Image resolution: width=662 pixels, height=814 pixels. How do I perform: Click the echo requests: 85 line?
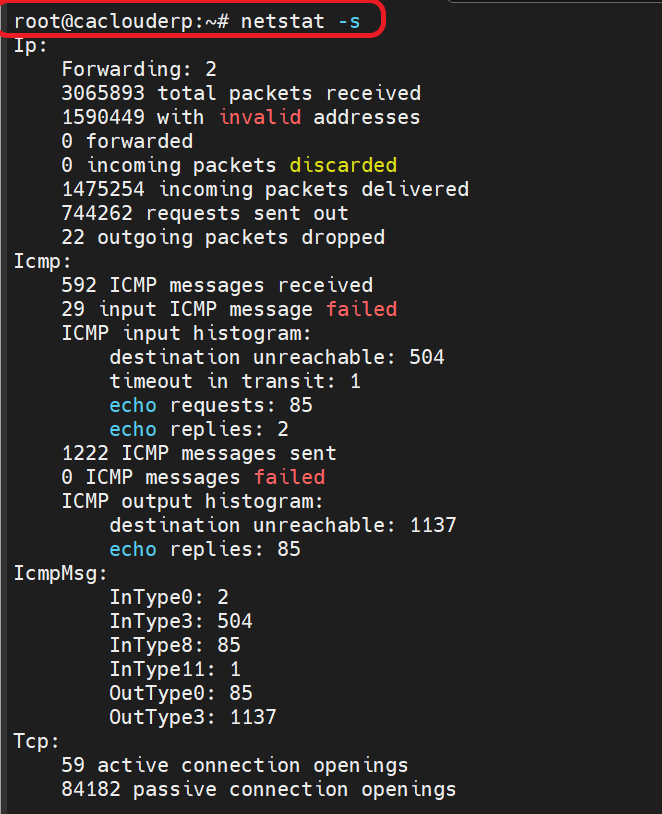coord(211,405)
